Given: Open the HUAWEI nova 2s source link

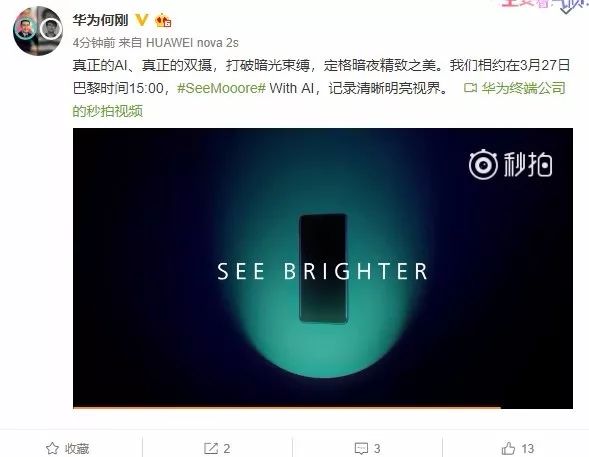Looking at the screenshot, I should click(192, 43).
